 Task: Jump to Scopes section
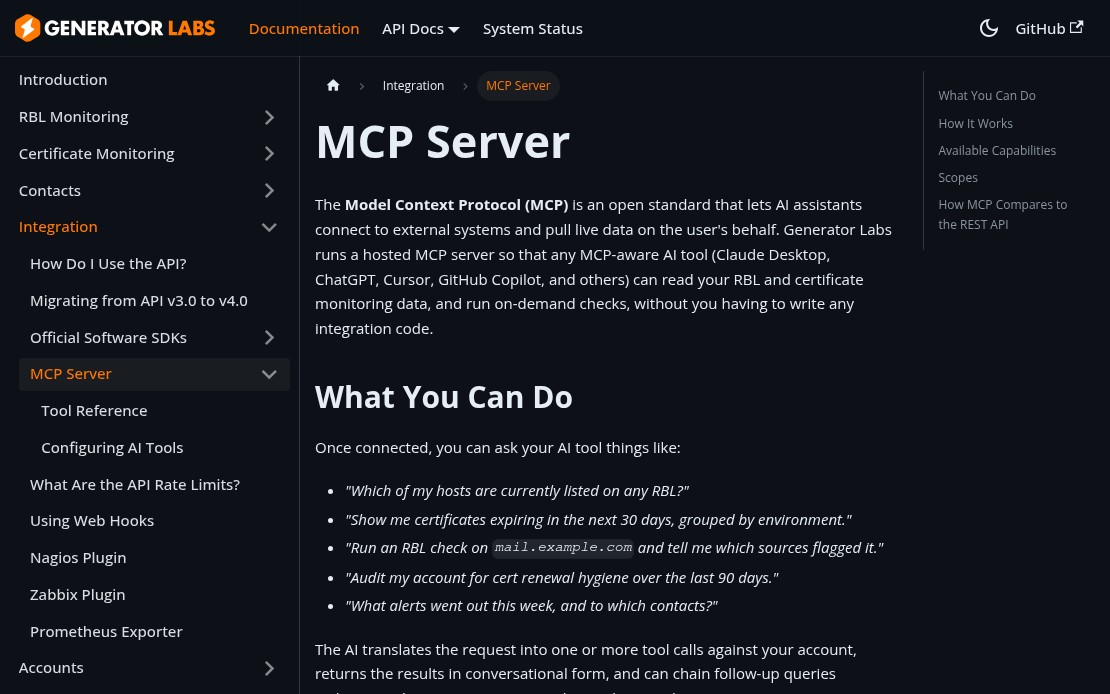point(958,178)
